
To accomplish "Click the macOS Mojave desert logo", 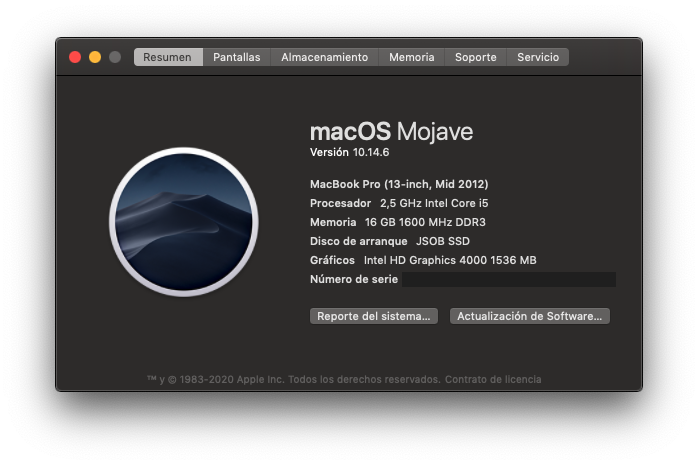I will (x=184, y=222).
